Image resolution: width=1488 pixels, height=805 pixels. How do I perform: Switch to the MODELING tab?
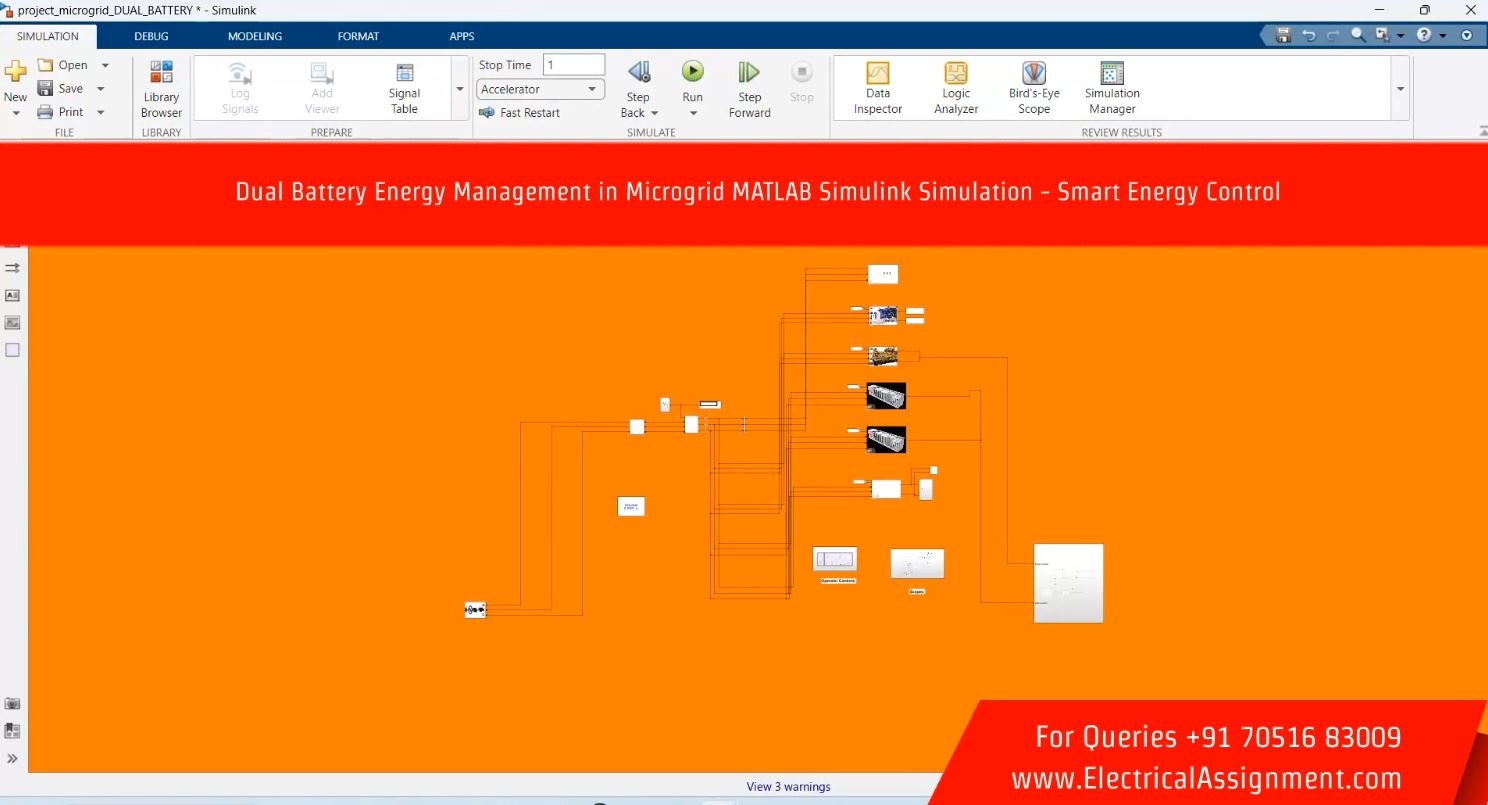(x=254, y=36)
